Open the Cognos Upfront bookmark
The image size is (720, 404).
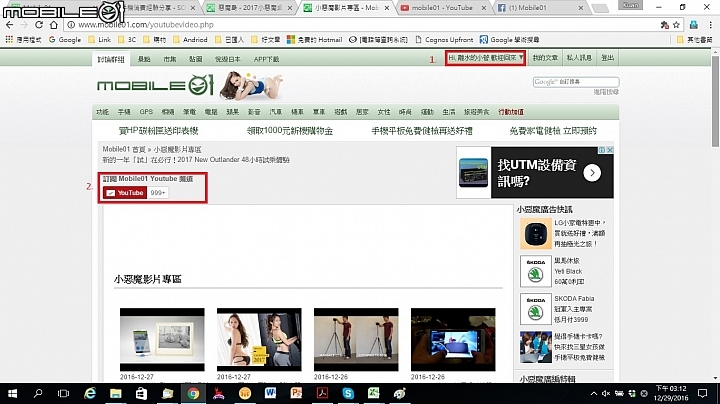coord(444,39)
